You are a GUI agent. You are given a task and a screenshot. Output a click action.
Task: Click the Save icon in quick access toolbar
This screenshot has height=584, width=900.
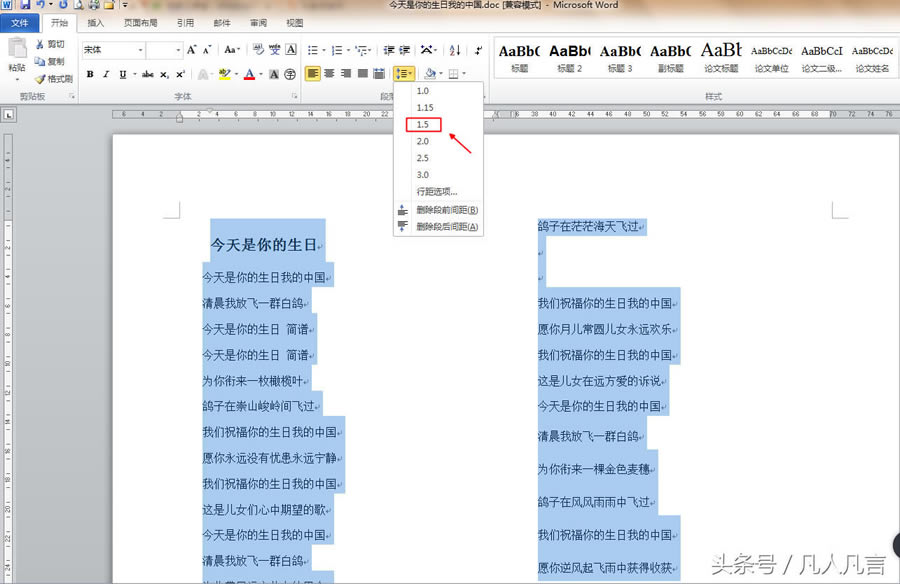tap(25, 6)
